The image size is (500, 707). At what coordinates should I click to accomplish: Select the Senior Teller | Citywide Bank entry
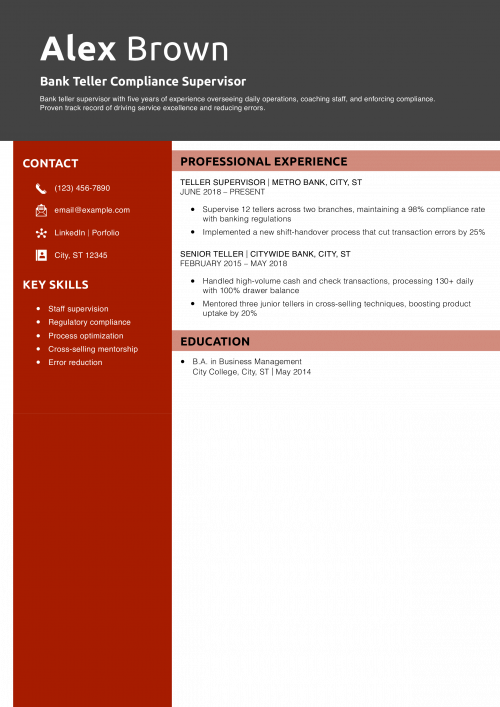pos(265,254)
